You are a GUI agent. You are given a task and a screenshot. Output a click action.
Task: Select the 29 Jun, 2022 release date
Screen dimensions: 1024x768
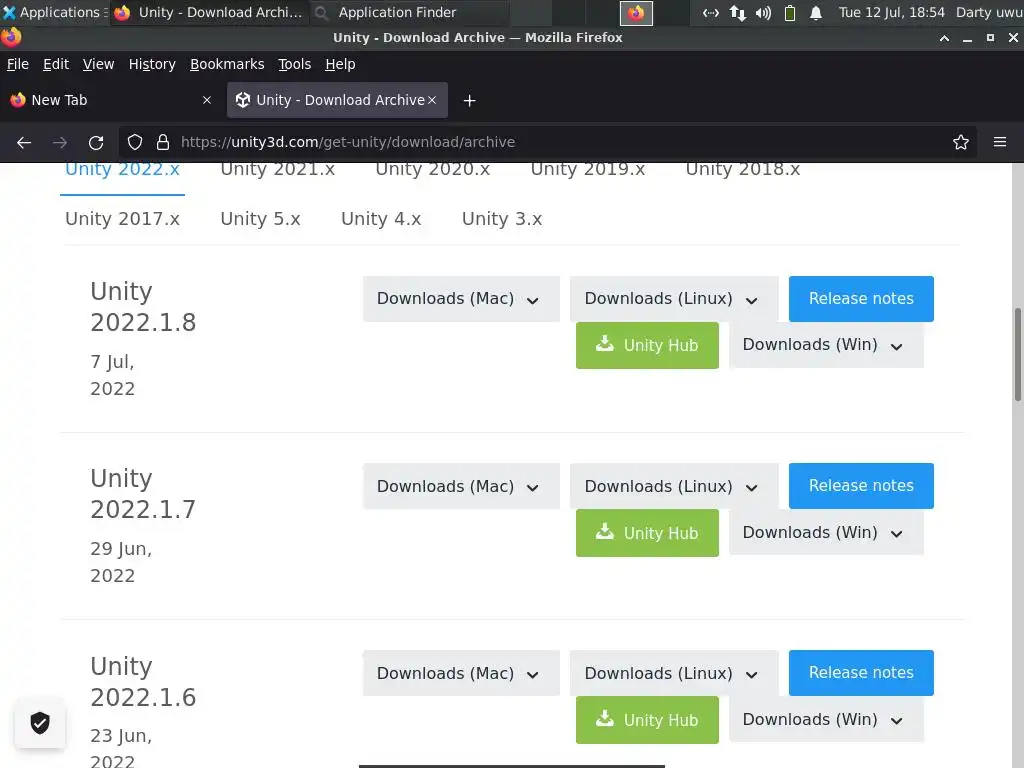[x=121, y=562]
